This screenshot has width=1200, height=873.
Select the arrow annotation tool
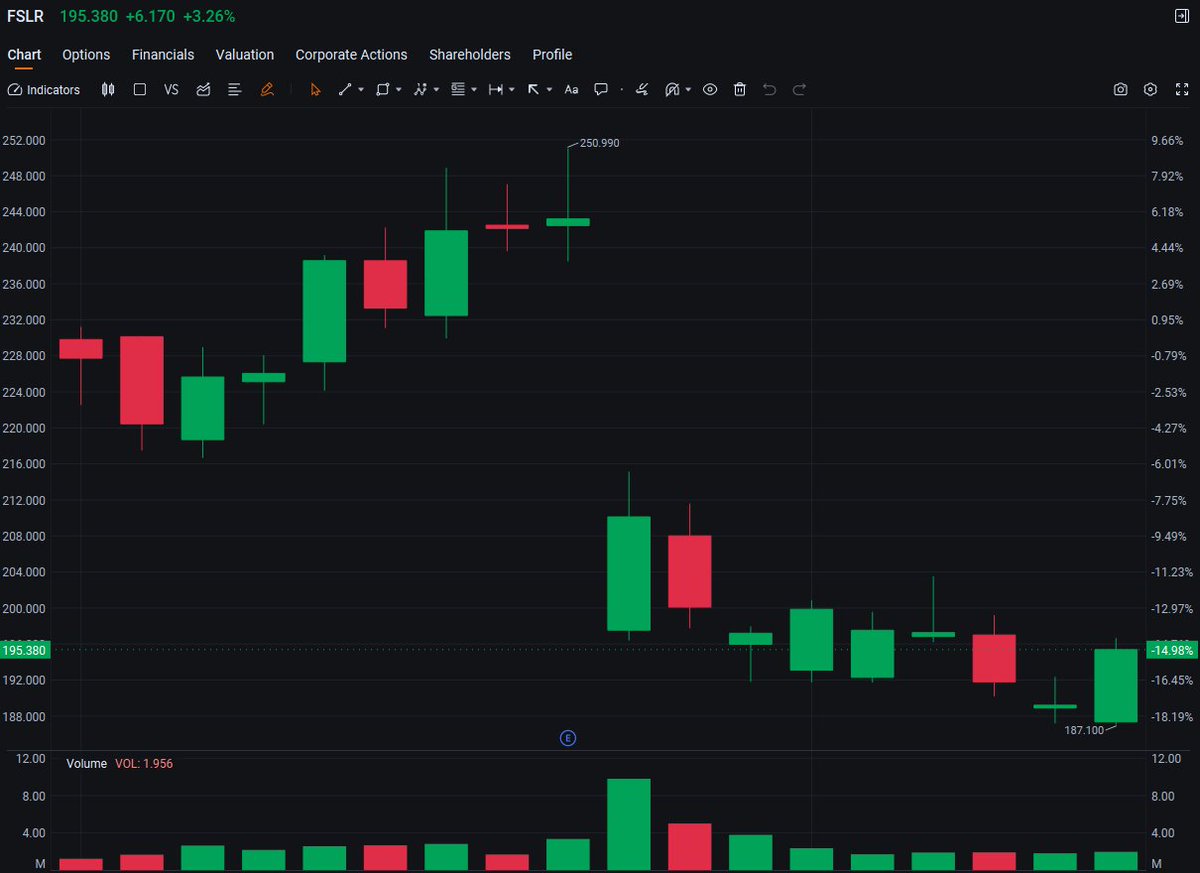point(533,89)
